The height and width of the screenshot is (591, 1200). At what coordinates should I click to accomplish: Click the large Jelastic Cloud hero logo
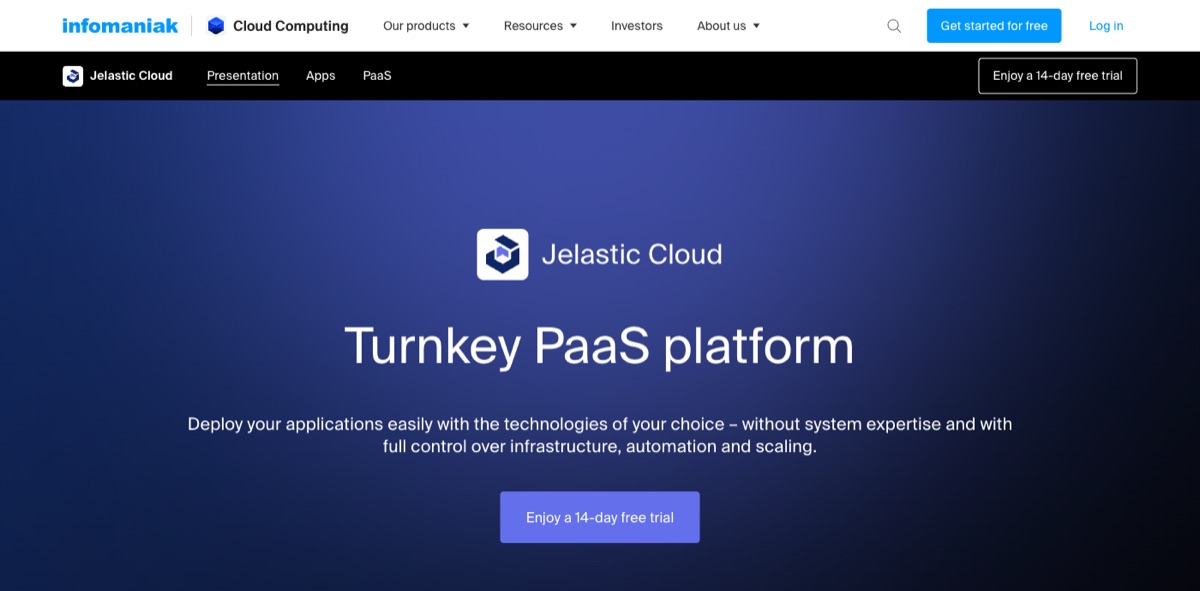502,254
